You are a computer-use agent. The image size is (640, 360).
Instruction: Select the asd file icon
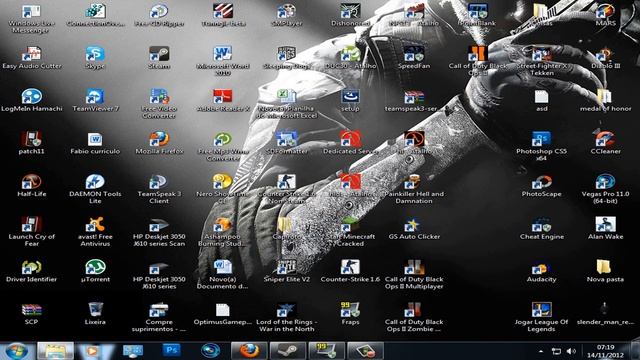coord(541,98)
